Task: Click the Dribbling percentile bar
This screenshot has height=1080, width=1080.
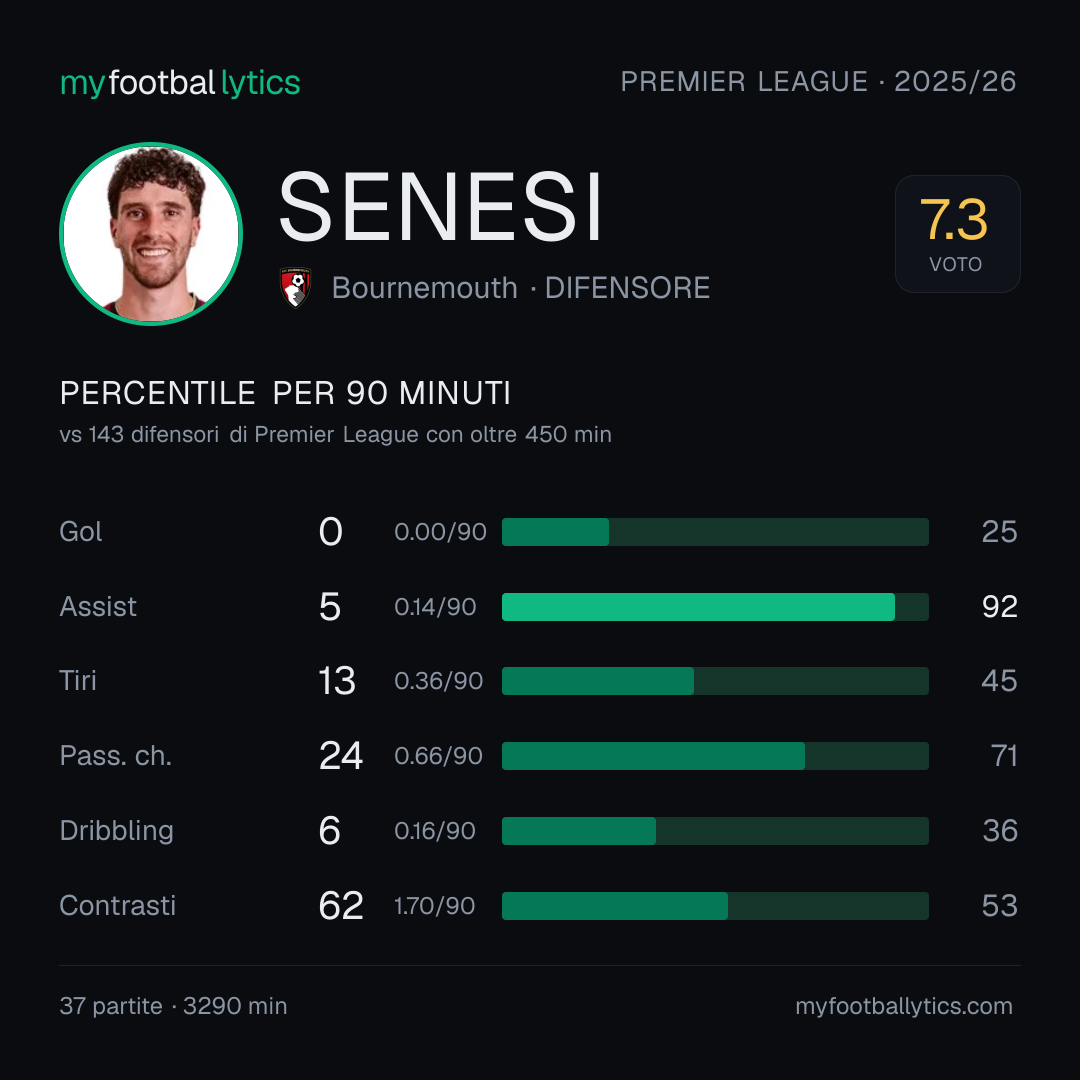Action: (x=715, y=831)
